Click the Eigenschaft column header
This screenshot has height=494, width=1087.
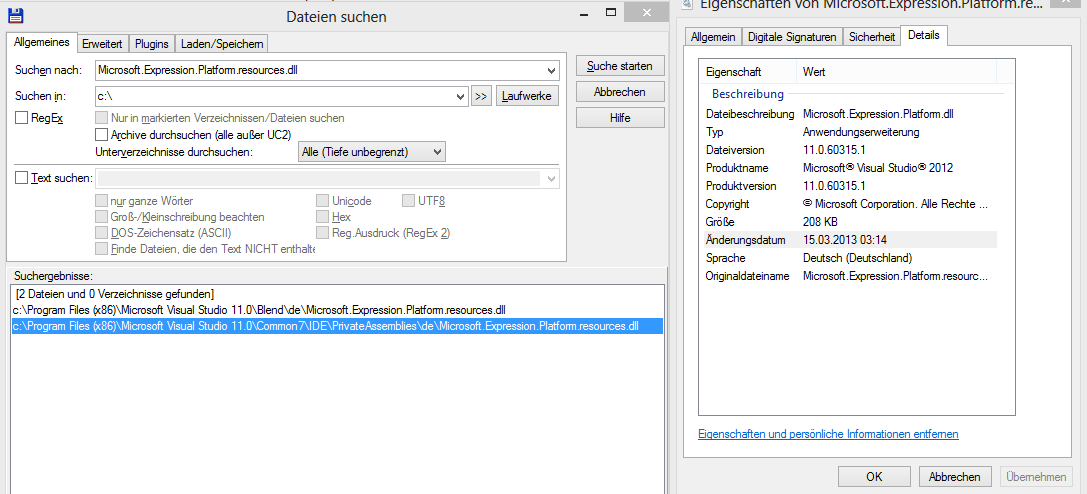point(748,71)
